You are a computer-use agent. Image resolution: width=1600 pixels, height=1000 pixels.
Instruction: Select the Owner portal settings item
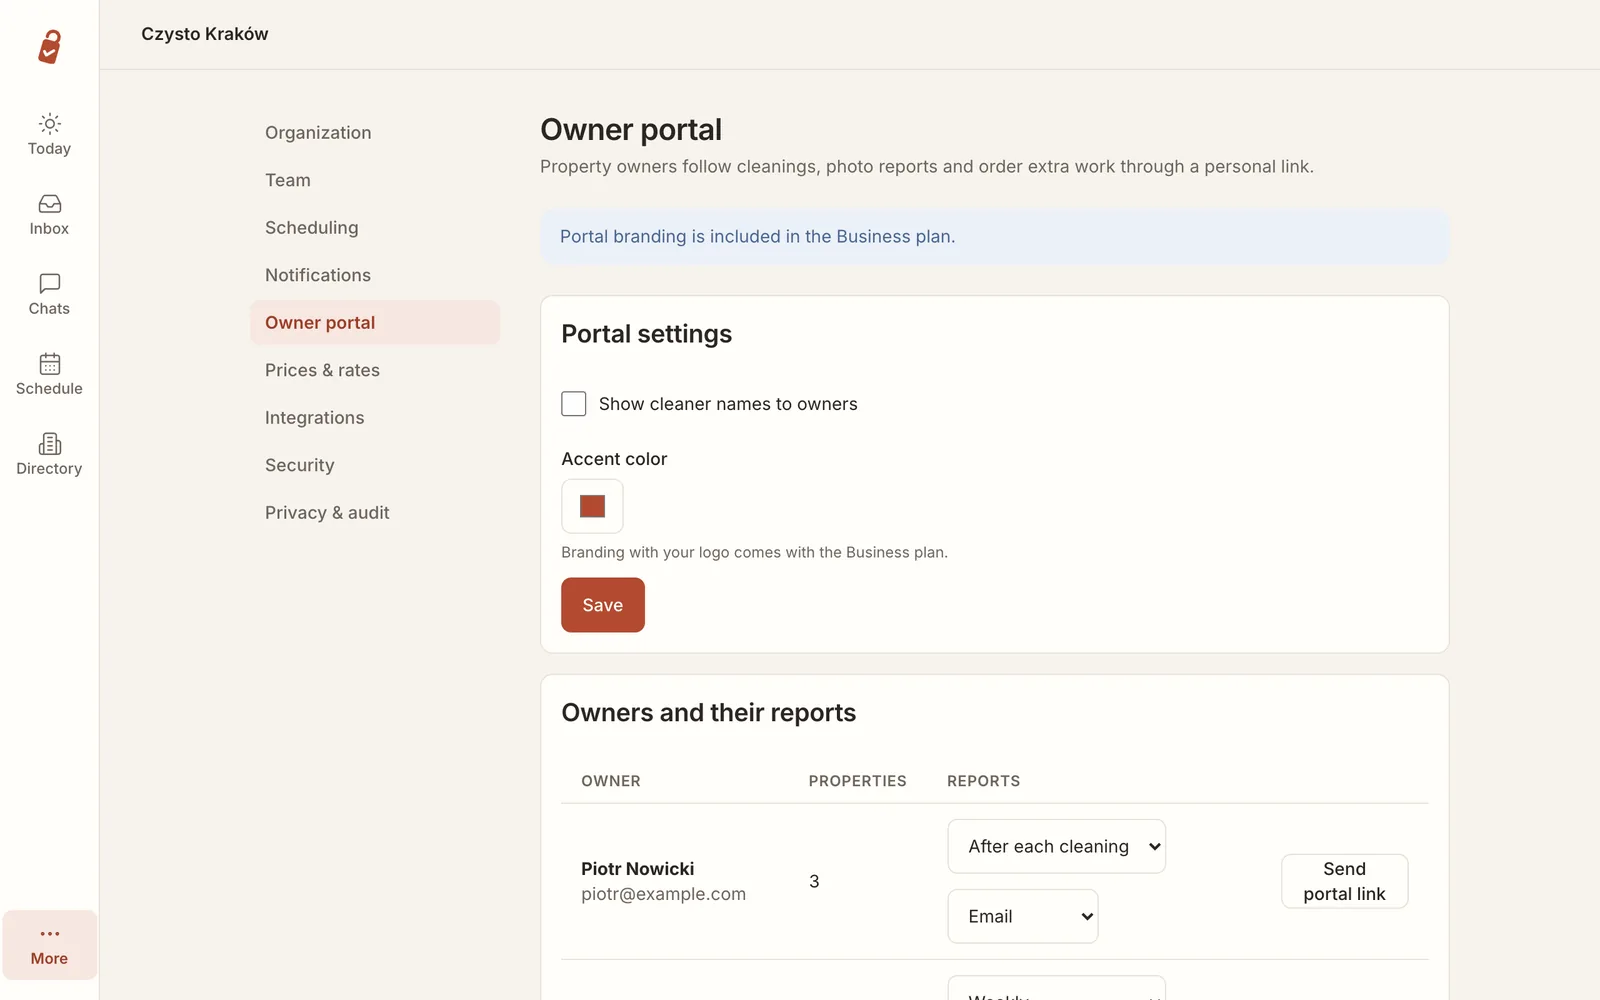tap(375, 322)
